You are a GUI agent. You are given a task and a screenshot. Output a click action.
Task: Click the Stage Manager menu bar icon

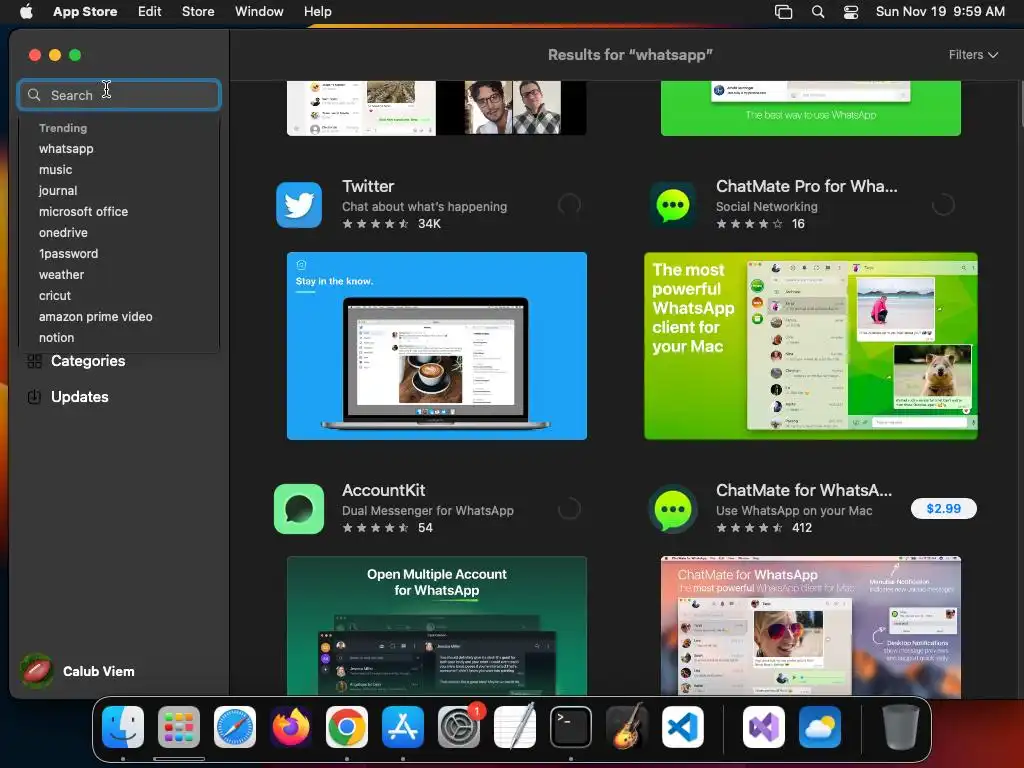[x=783, y=12]
